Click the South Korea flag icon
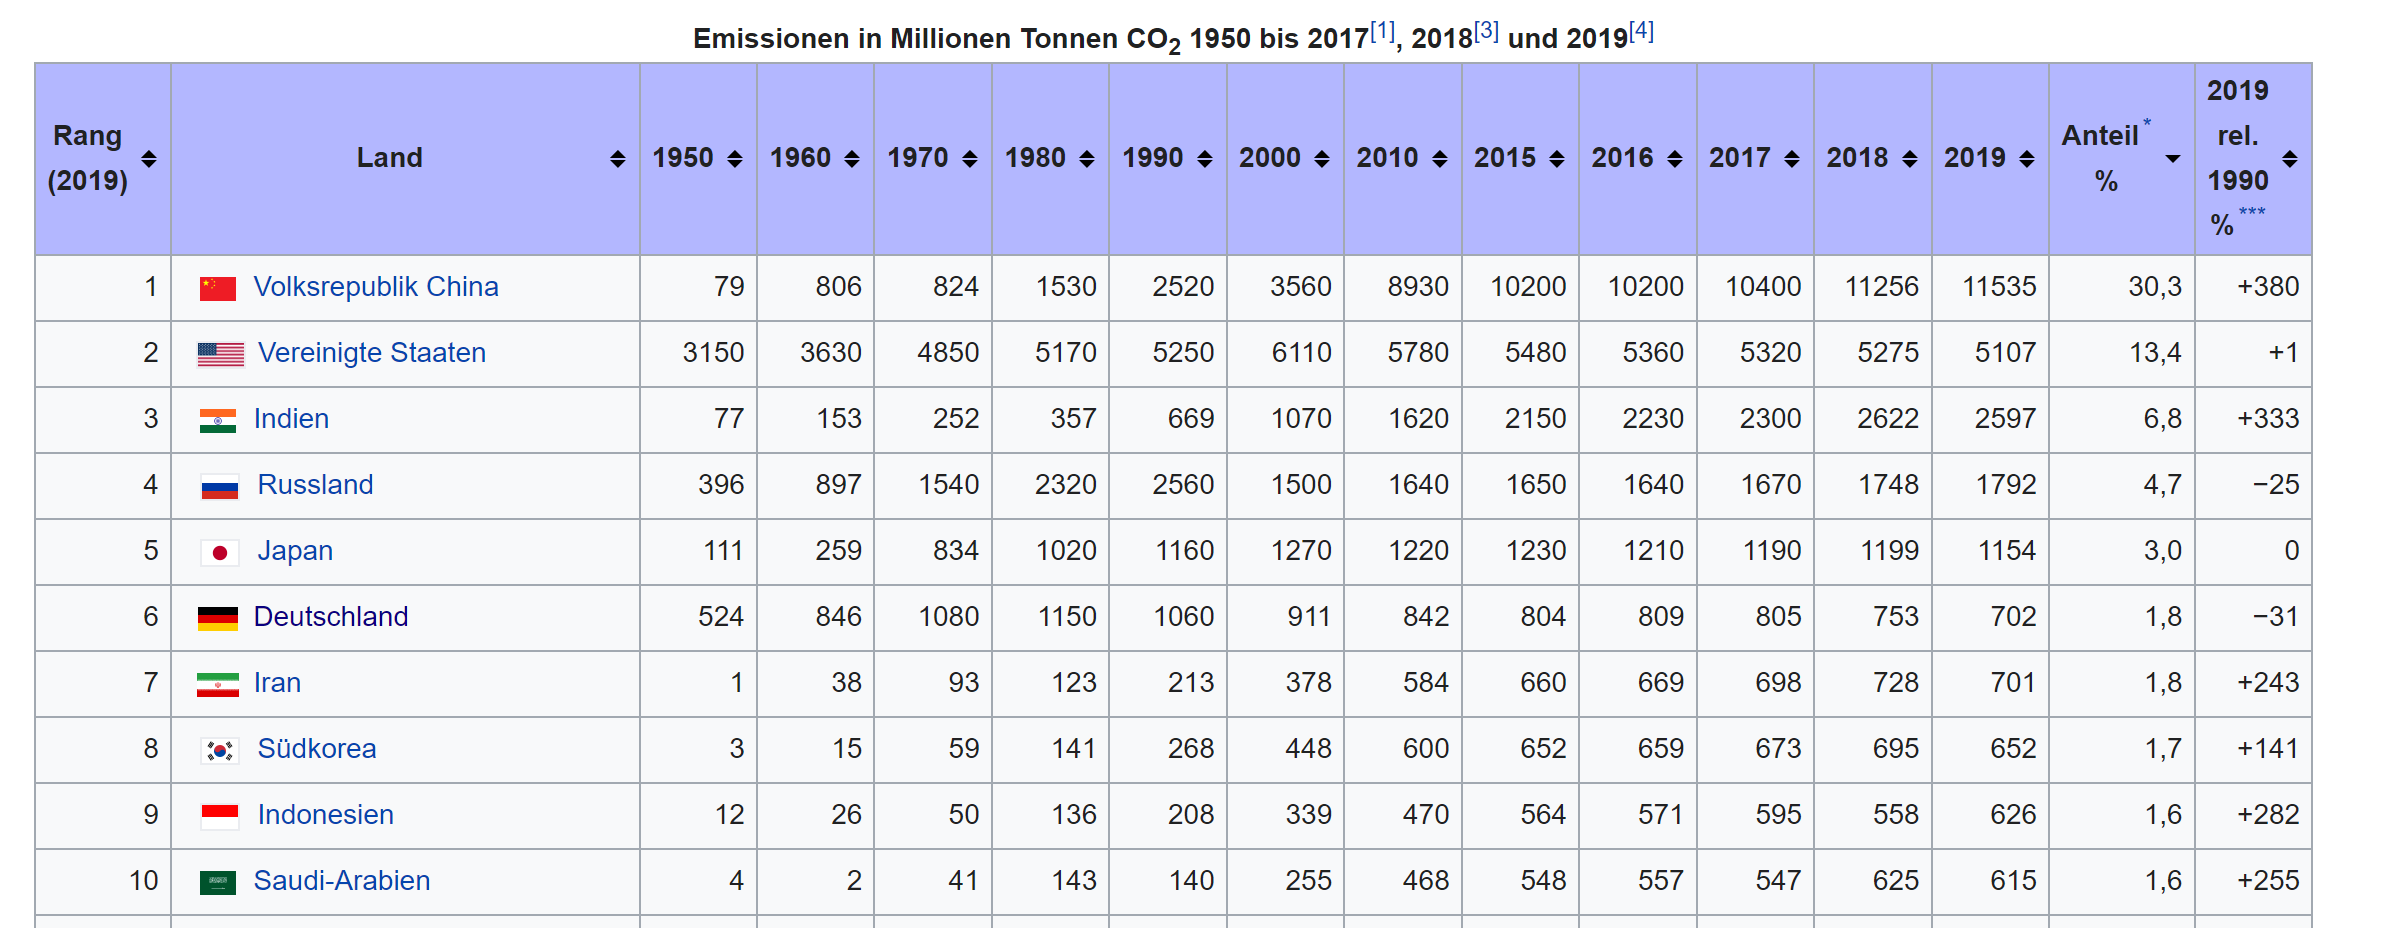Screen dimensions: 2387x928 pyautogui.click(x=220, y=750)
